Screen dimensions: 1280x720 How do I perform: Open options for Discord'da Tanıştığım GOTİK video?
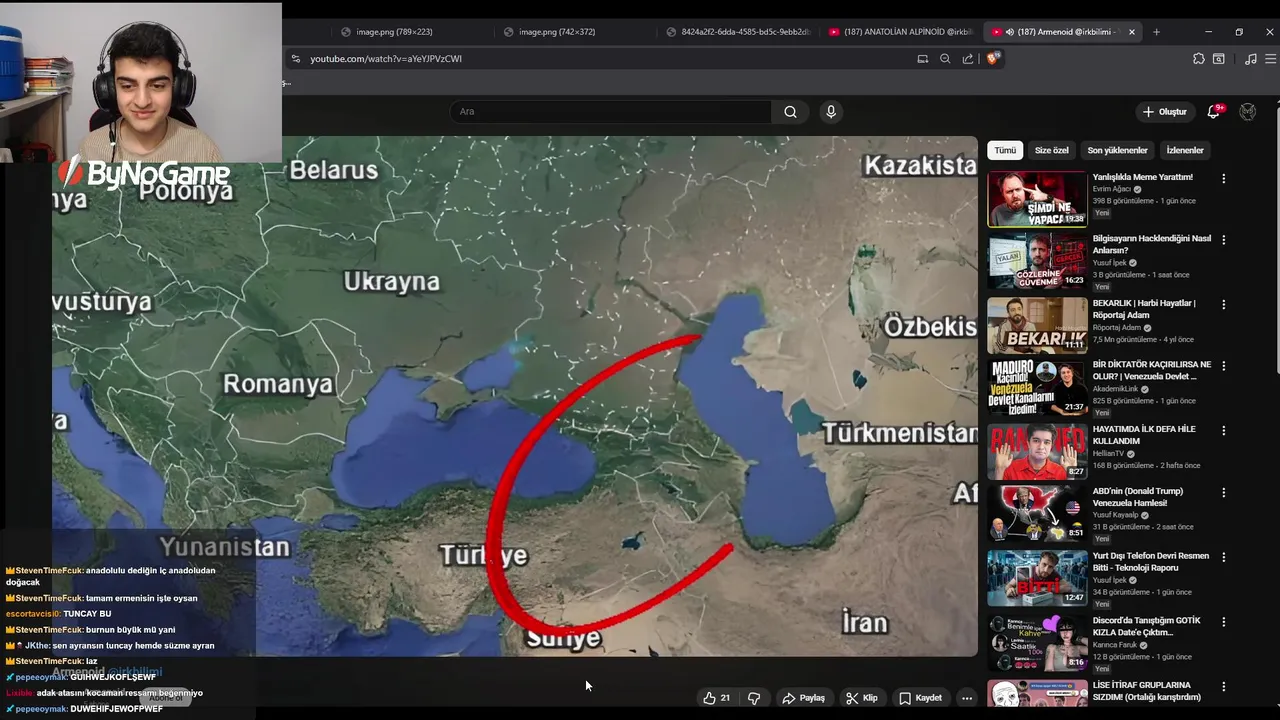[1223, 622]
